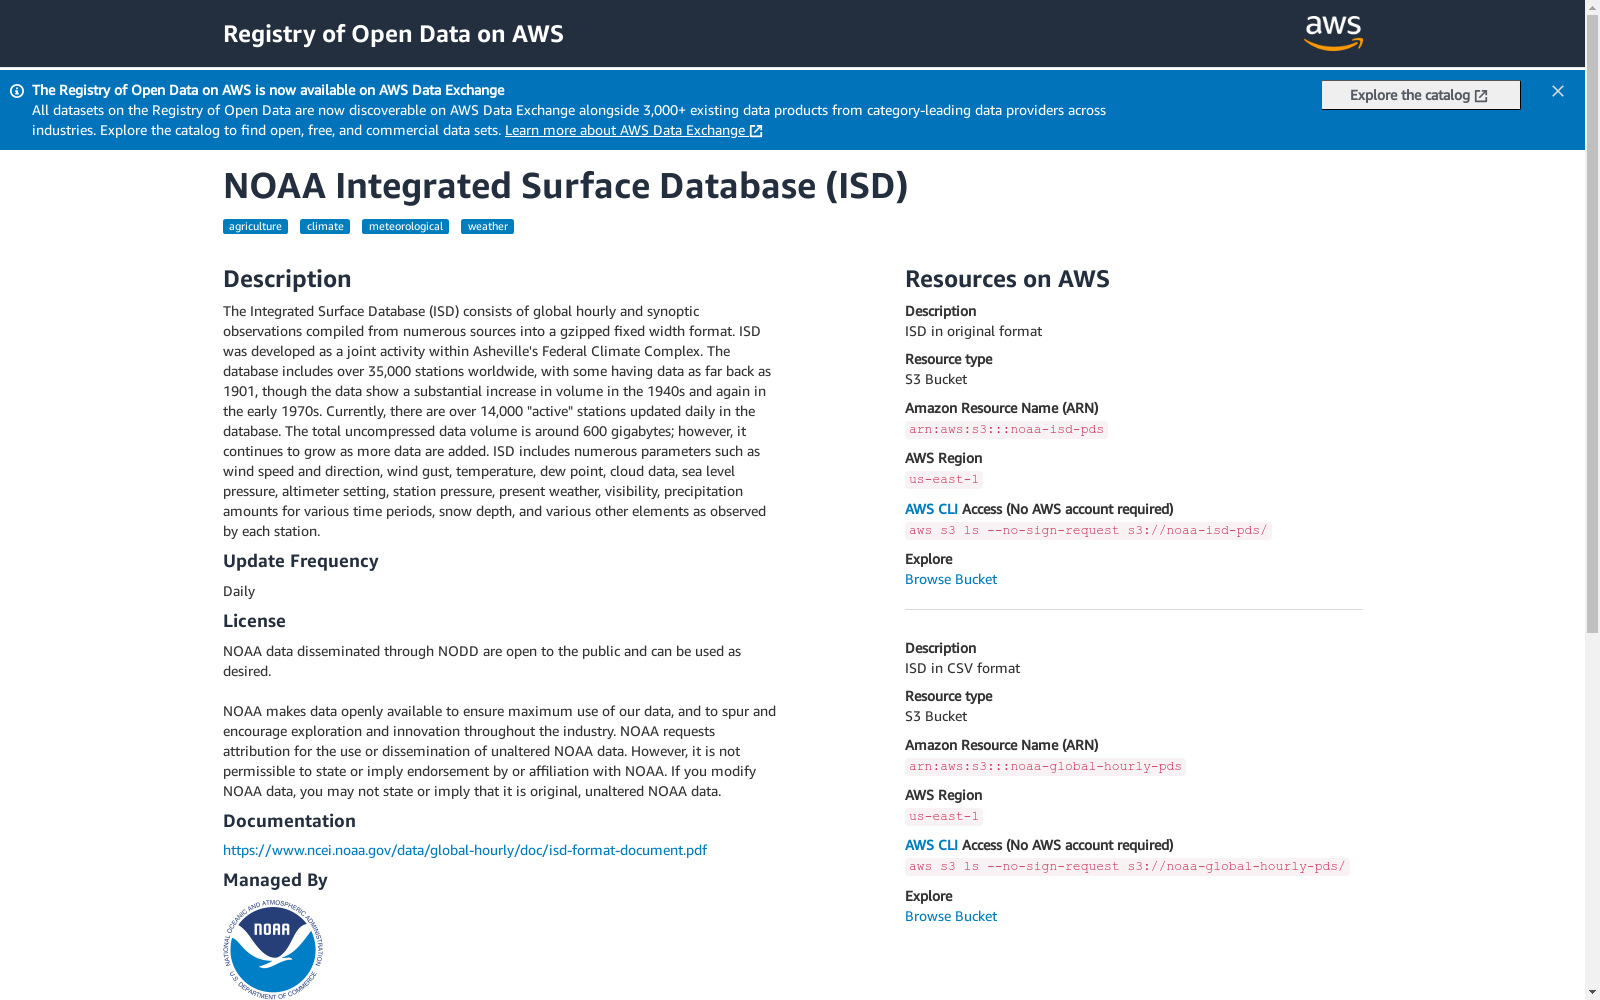Click the scrollbar down arrow
Image resolution: width=1600 pixels, height=1000 pixels.
(x=1593, y=992)
